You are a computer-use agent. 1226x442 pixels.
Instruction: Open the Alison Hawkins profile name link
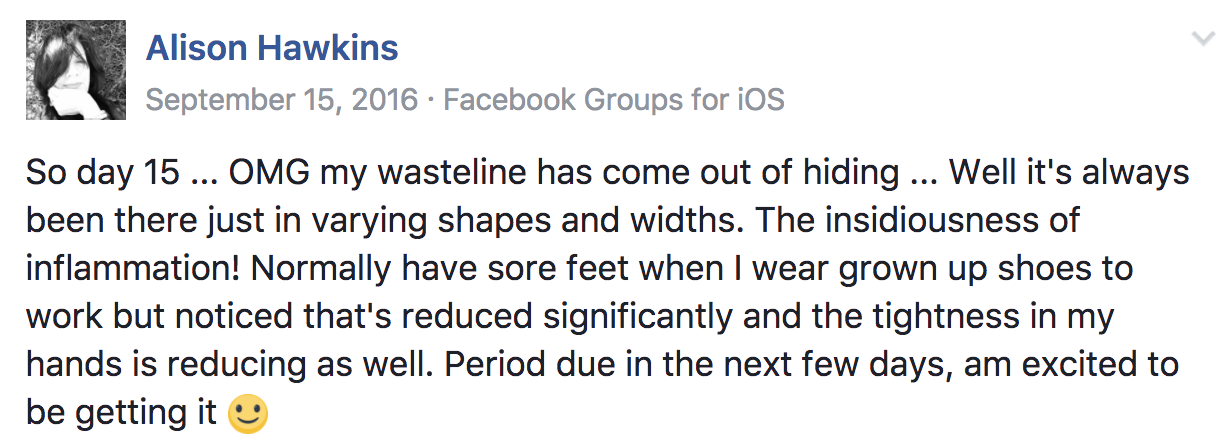point(272,47)
